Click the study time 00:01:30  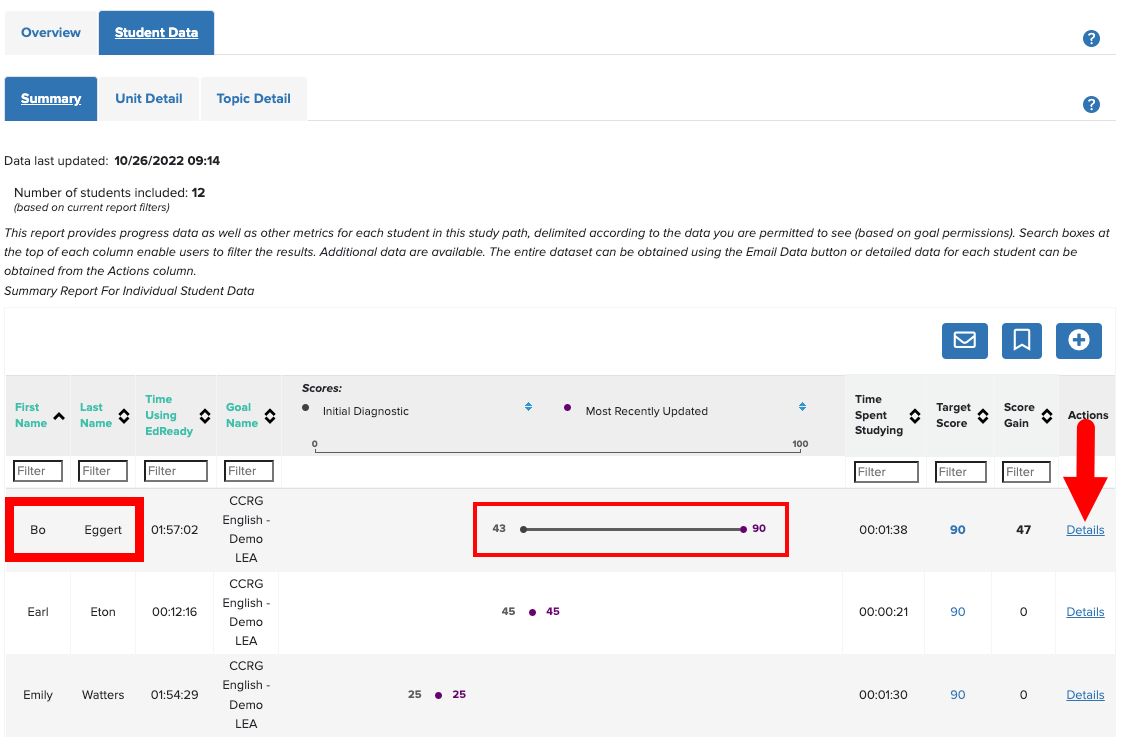click(884, 695)
